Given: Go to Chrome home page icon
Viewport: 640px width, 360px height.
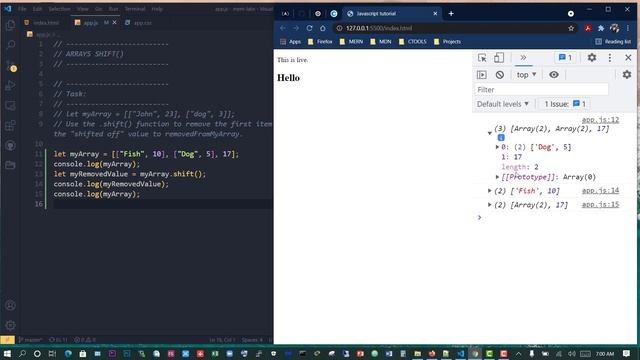Looking at the screenshot, I should tap(323, 28).
